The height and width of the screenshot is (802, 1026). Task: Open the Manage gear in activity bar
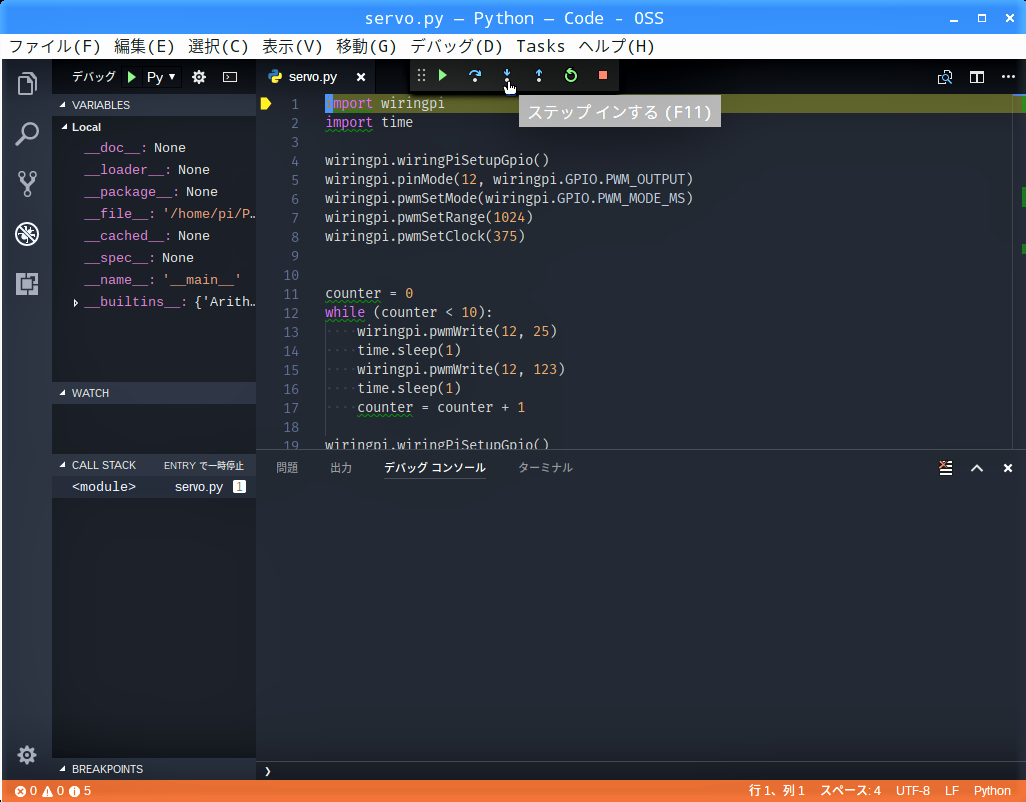point(27,755)
